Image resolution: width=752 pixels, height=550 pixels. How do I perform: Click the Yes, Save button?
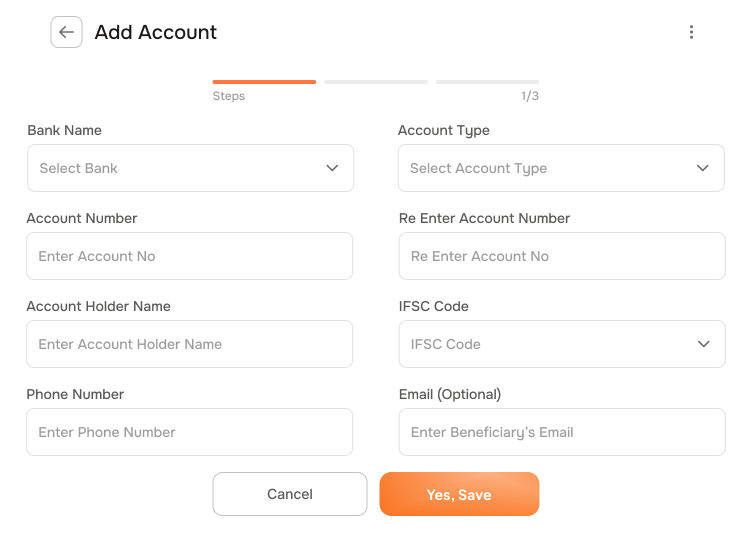click(459, 494)
